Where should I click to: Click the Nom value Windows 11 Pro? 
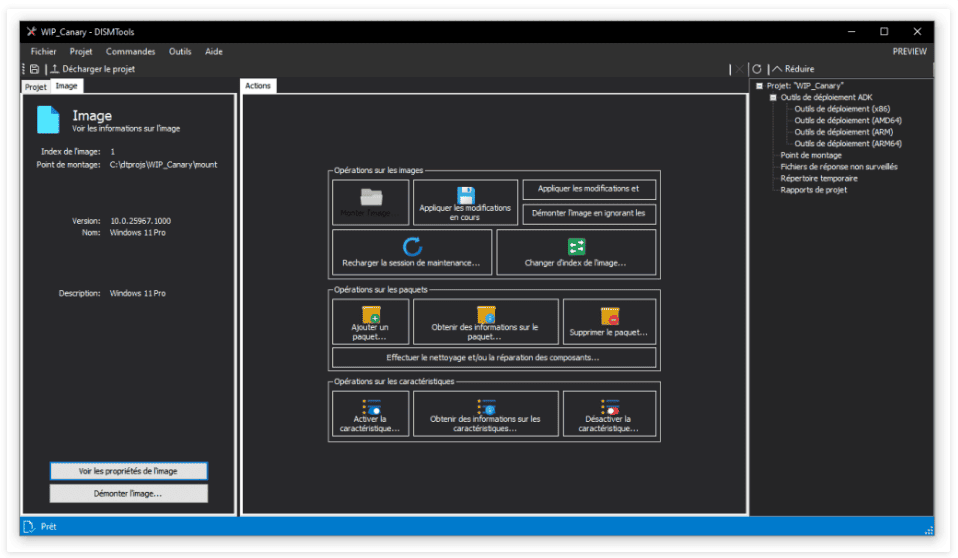pos(137,232)
